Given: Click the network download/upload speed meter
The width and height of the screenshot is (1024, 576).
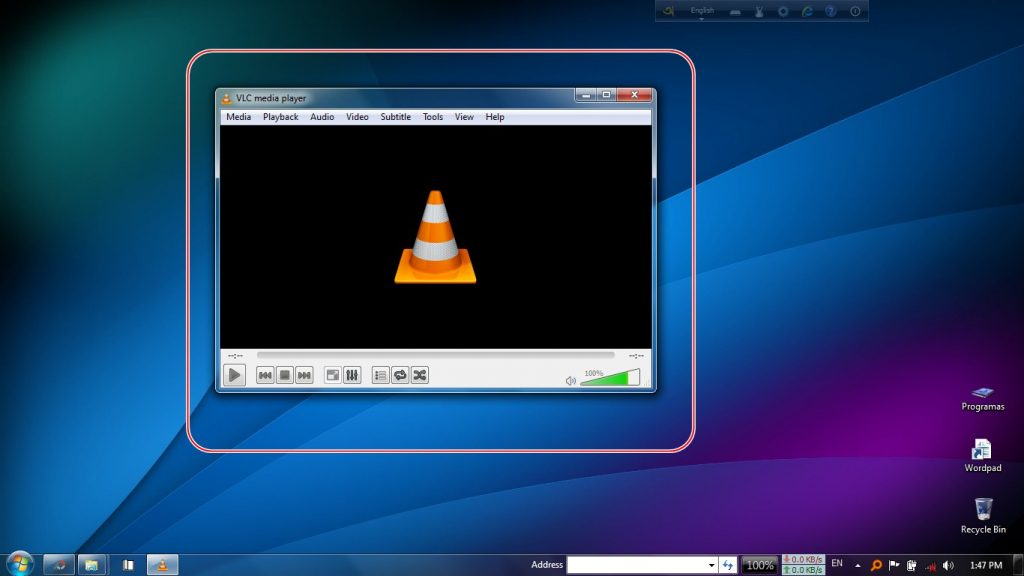Looking at the screenshot, I should [803, 565].
